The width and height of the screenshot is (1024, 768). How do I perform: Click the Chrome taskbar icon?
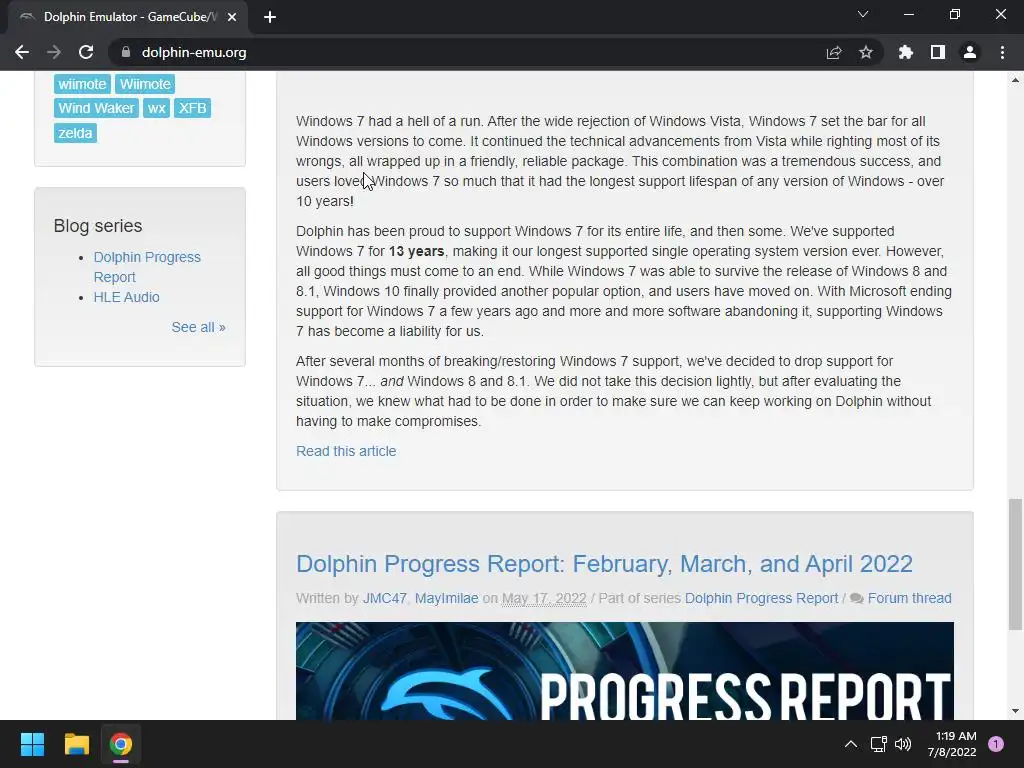pyautogui.click(x=121, y=744)
